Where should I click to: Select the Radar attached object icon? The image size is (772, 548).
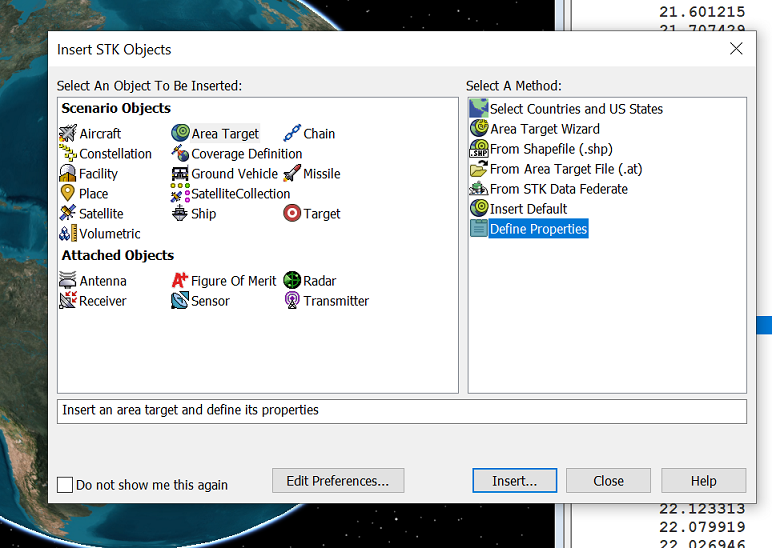[292, 280]
